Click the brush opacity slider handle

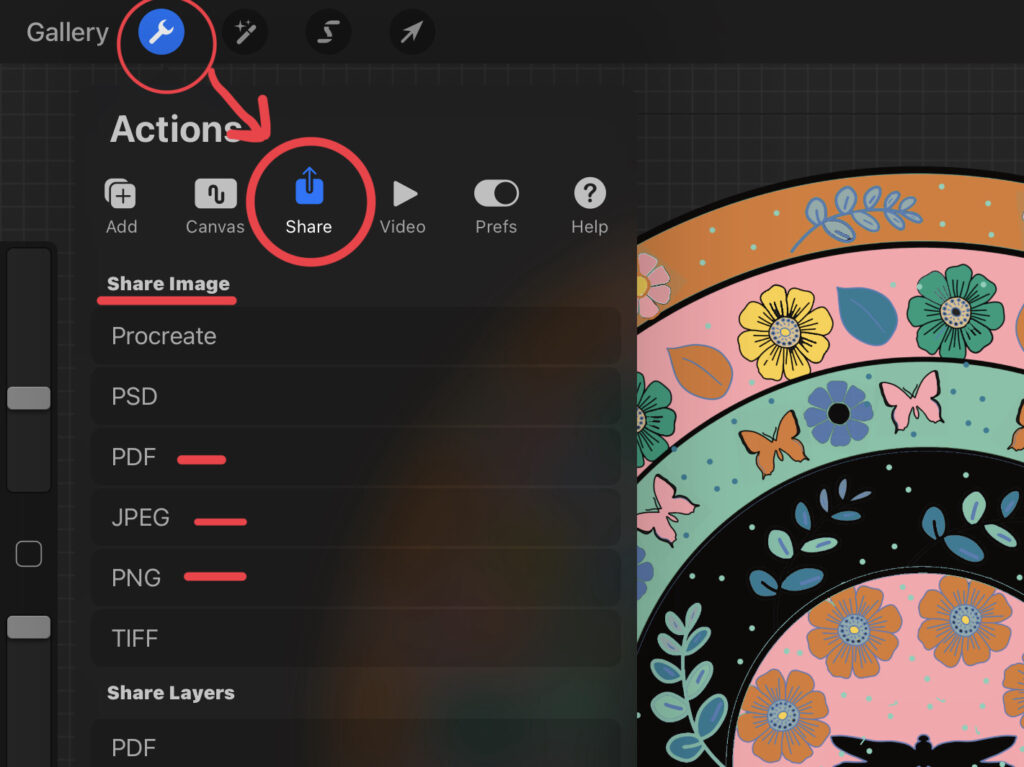pyautogui.click(x=29, y=627)
